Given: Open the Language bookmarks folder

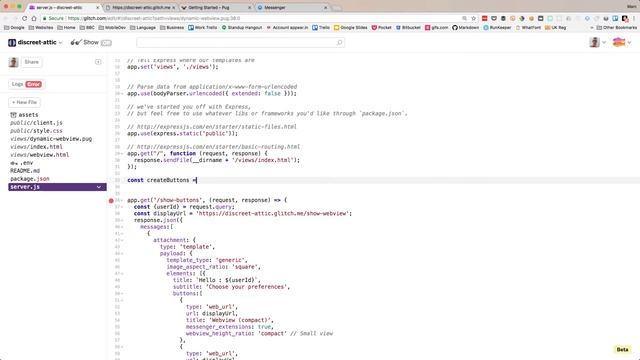Looking at the screenshot, I should point(143,28).
